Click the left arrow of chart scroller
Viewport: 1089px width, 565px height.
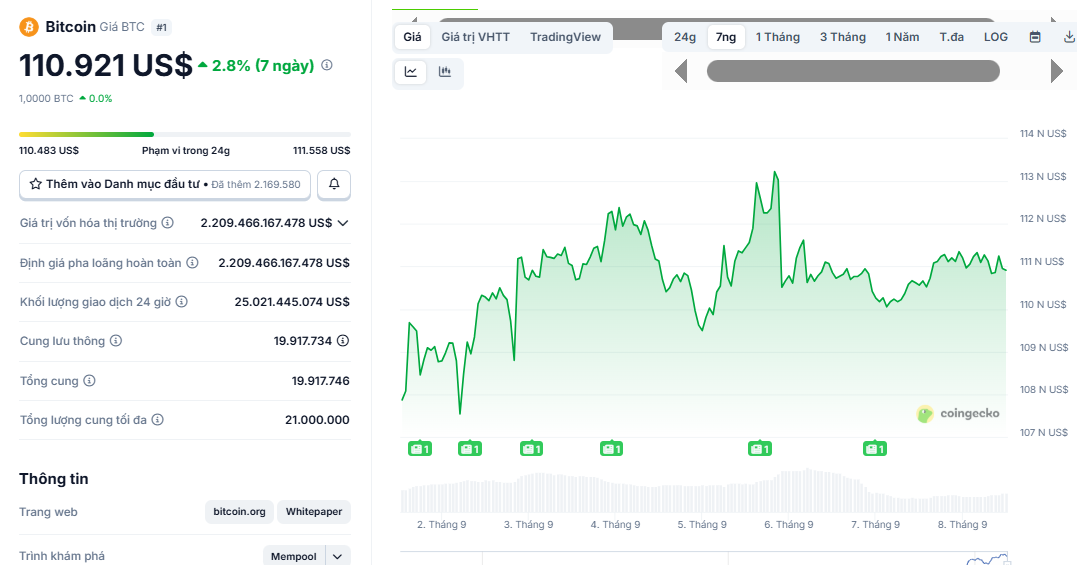681,71
